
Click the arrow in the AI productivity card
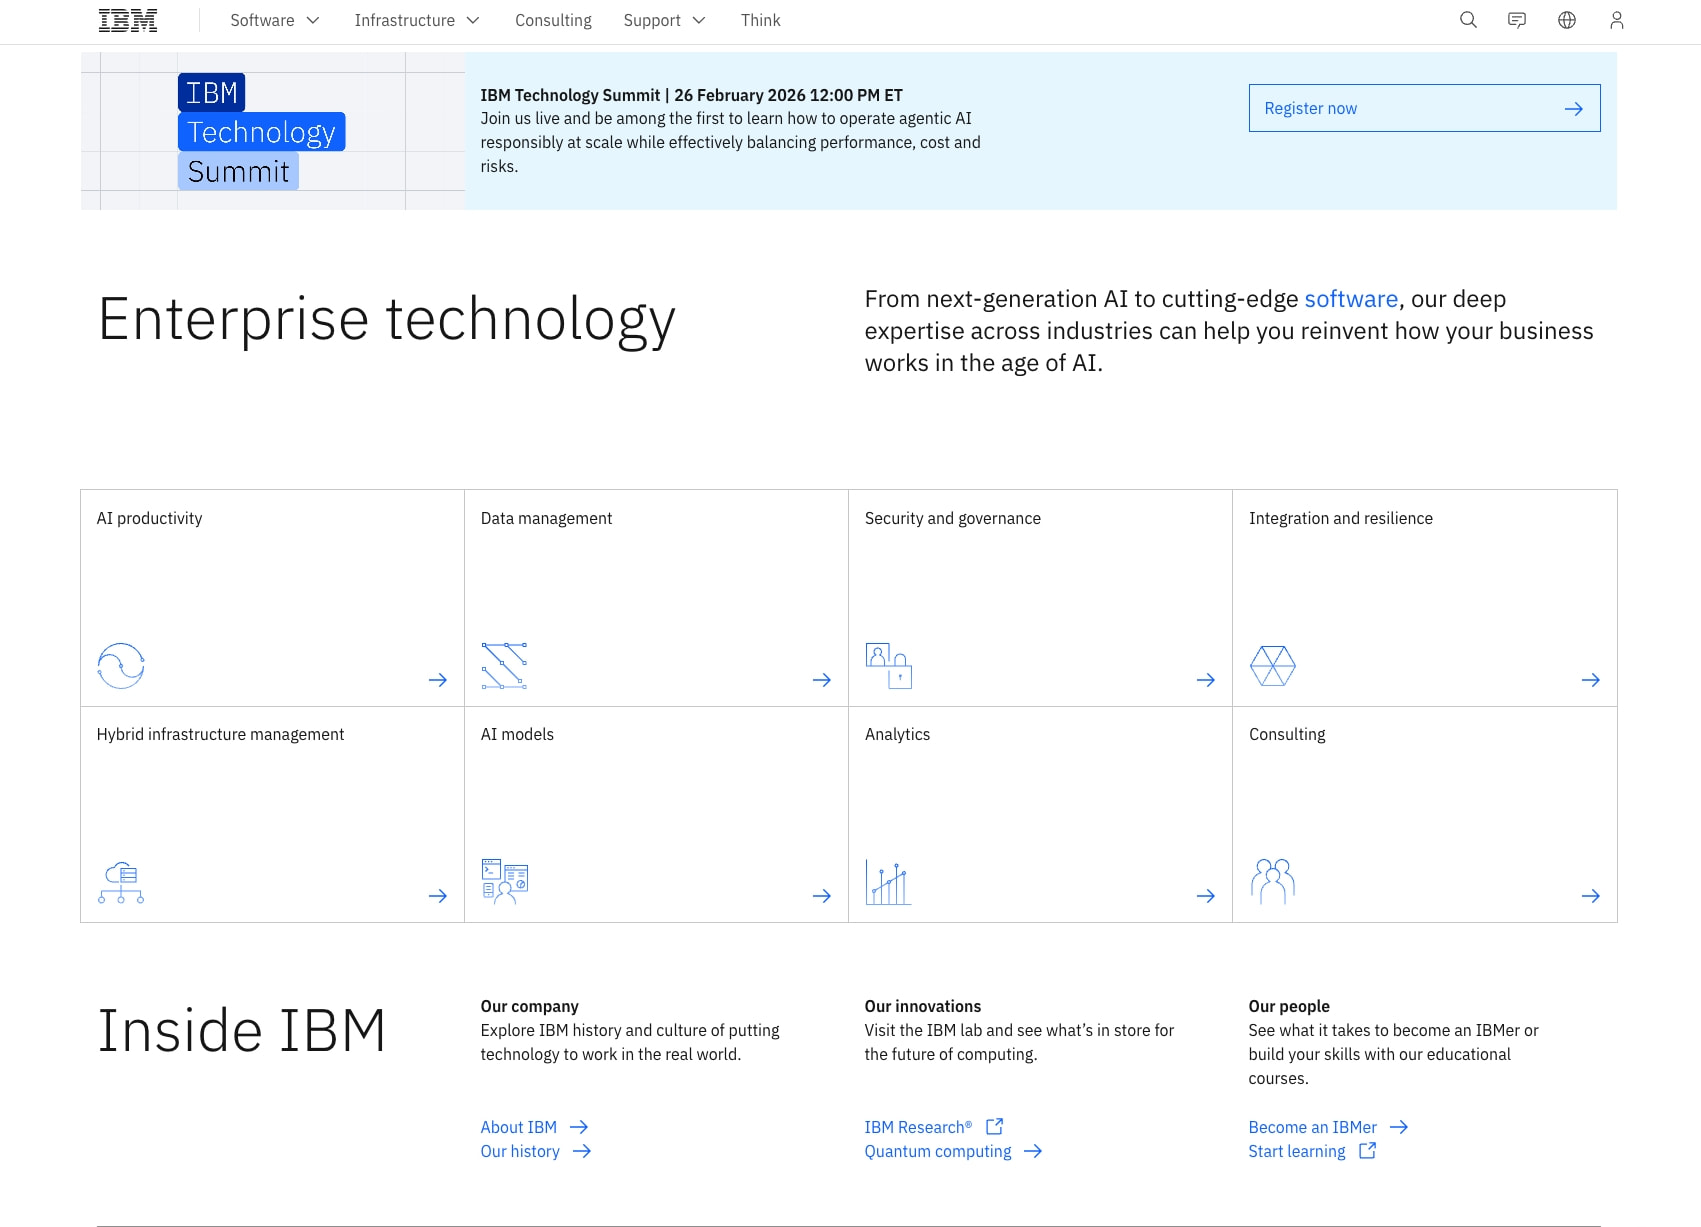pos(438,680)
